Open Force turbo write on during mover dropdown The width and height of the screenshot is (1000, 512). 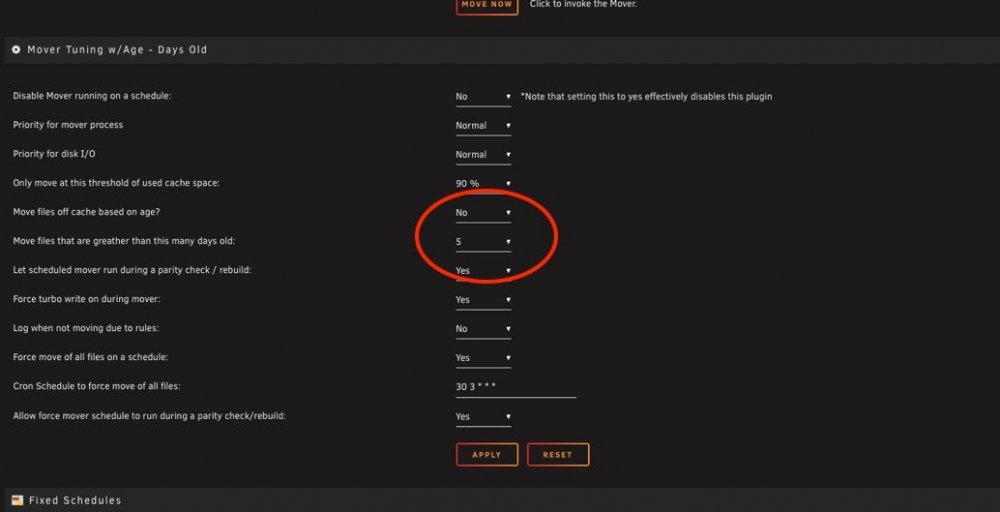tap(483, 300)
